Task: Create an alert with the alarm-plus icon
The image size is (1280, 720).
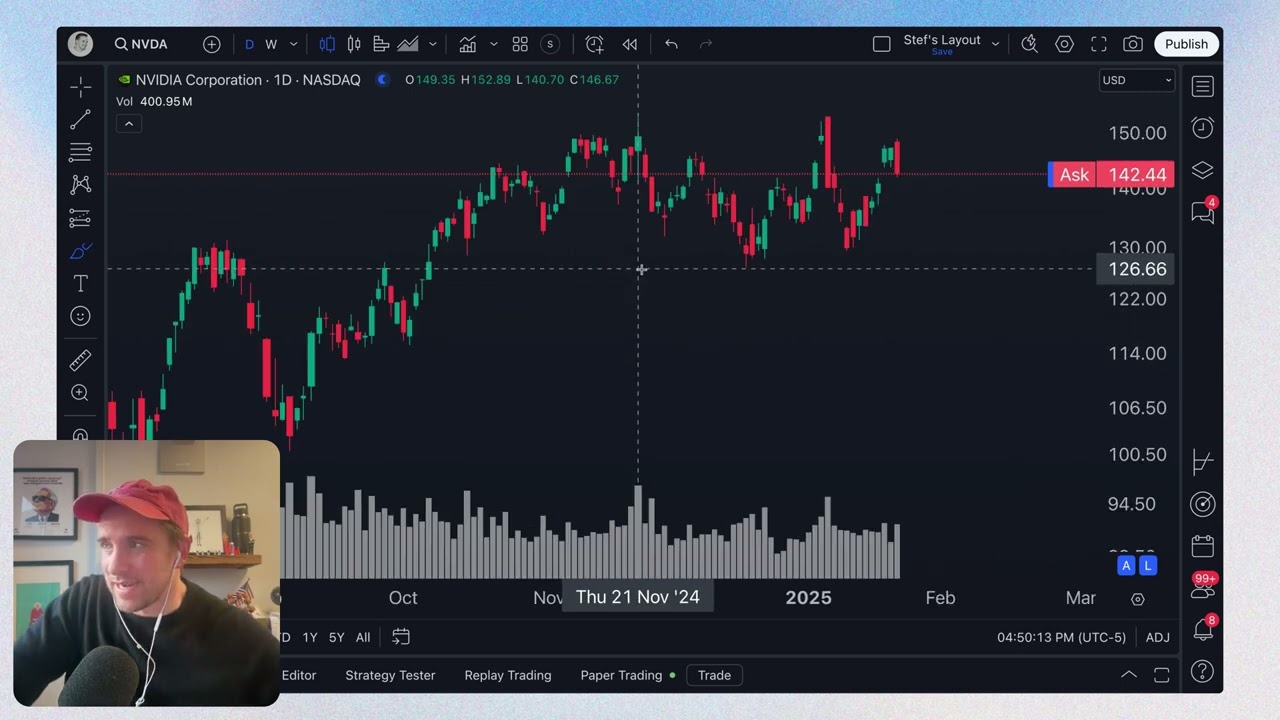Action: point(594,44)
